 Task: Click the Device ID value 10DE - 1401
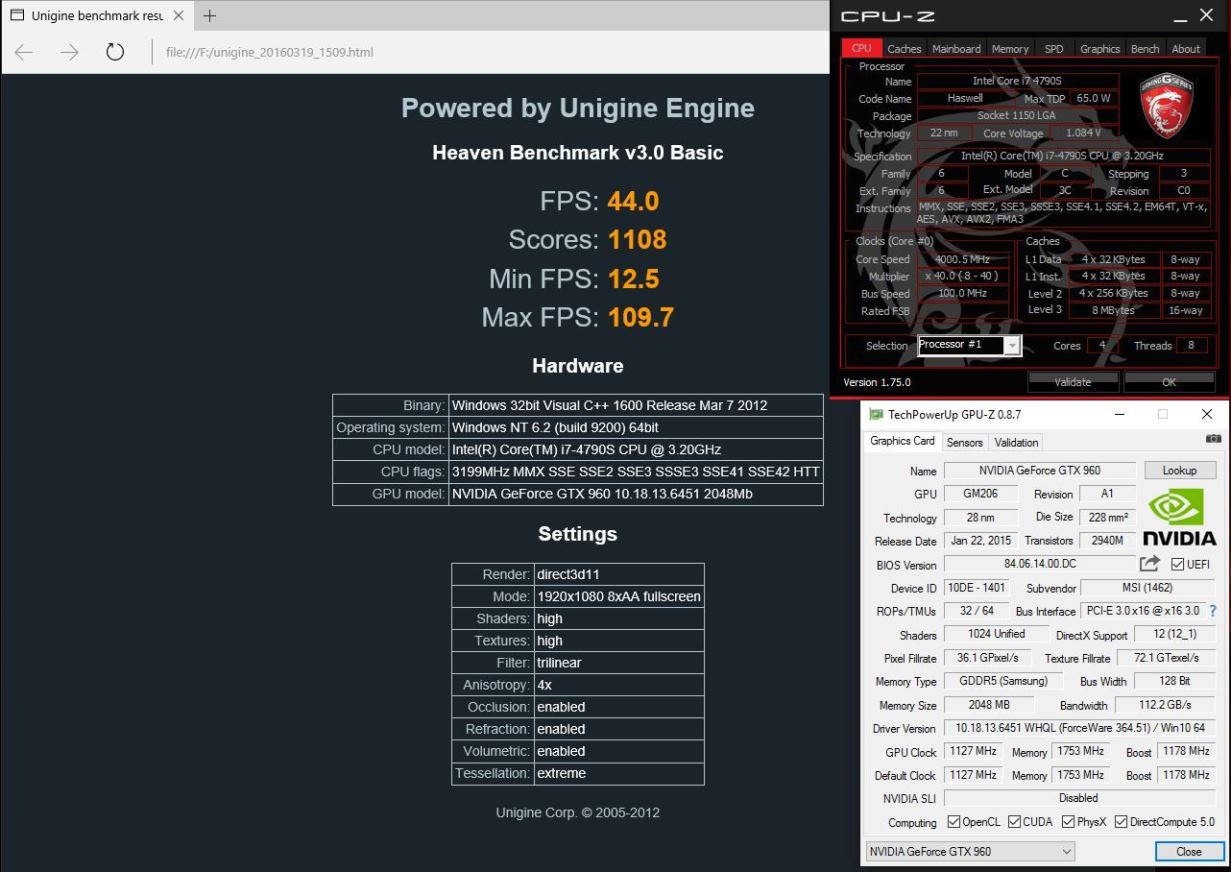977,588
